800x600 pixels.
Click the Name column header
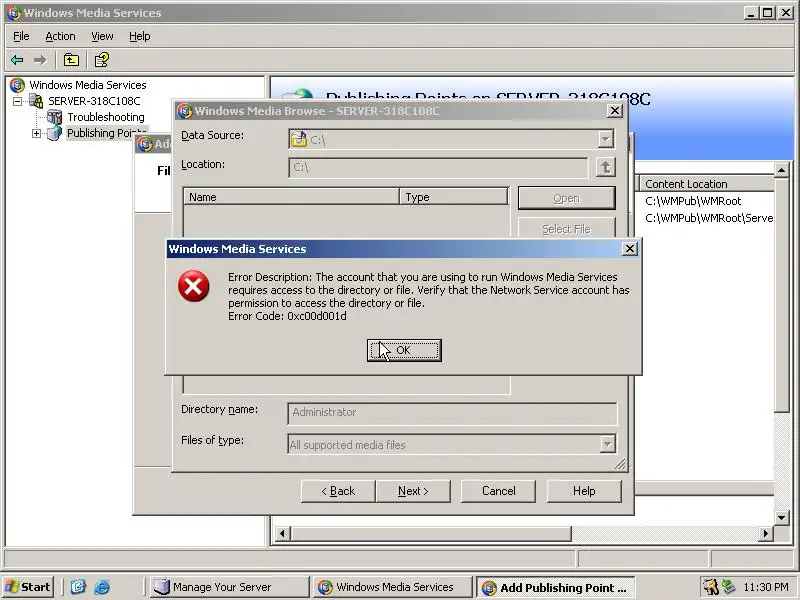click(291, 197)
